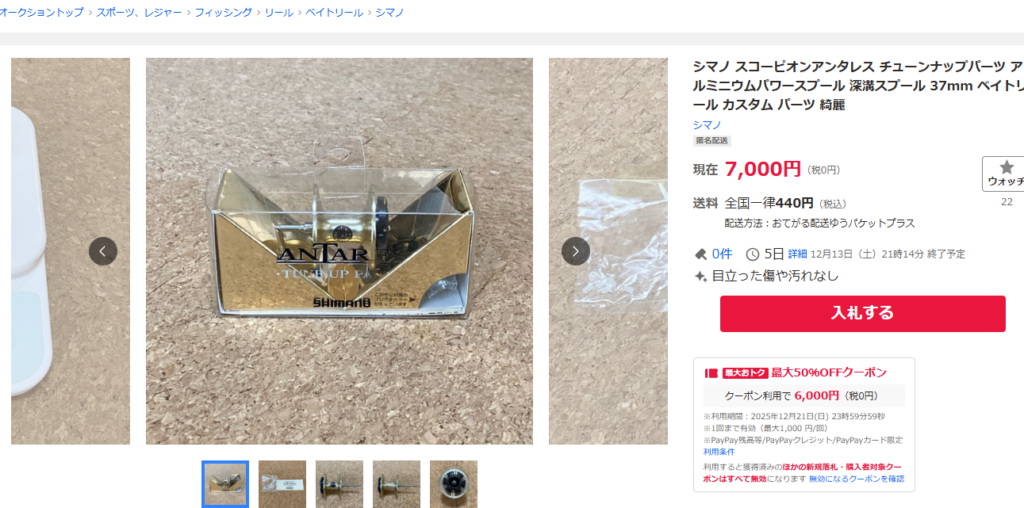Click the bid gavel icon beside 0件
Viewport: 1024px width, 508px height.
coord(700,254)
